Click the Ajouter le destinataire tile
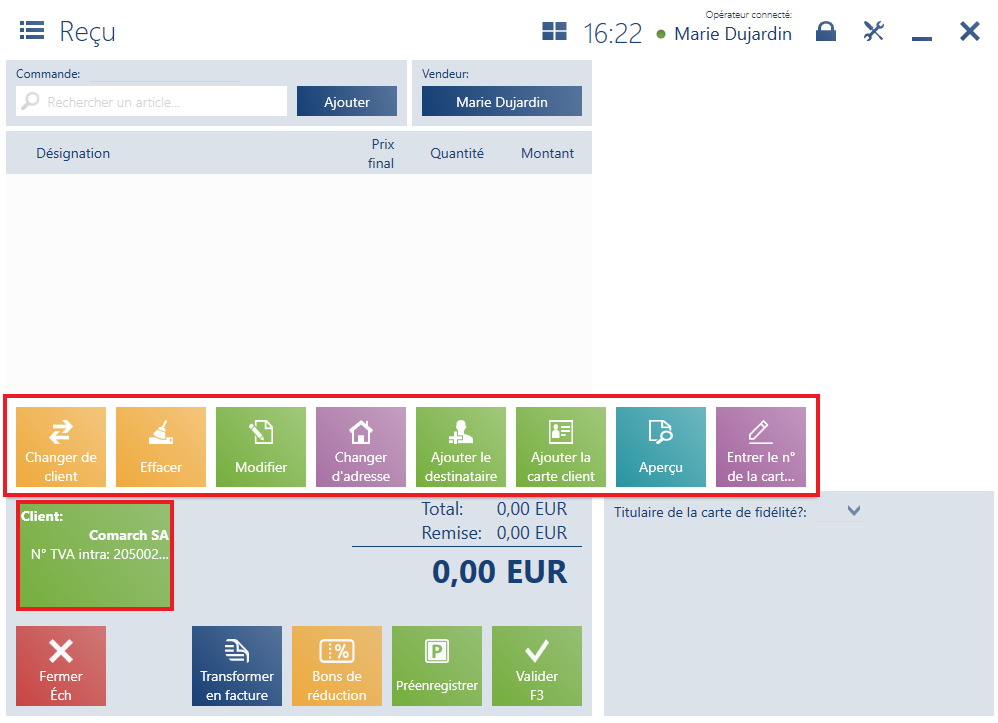The width and height of the screenshot is (998, 723). [461, 447]
